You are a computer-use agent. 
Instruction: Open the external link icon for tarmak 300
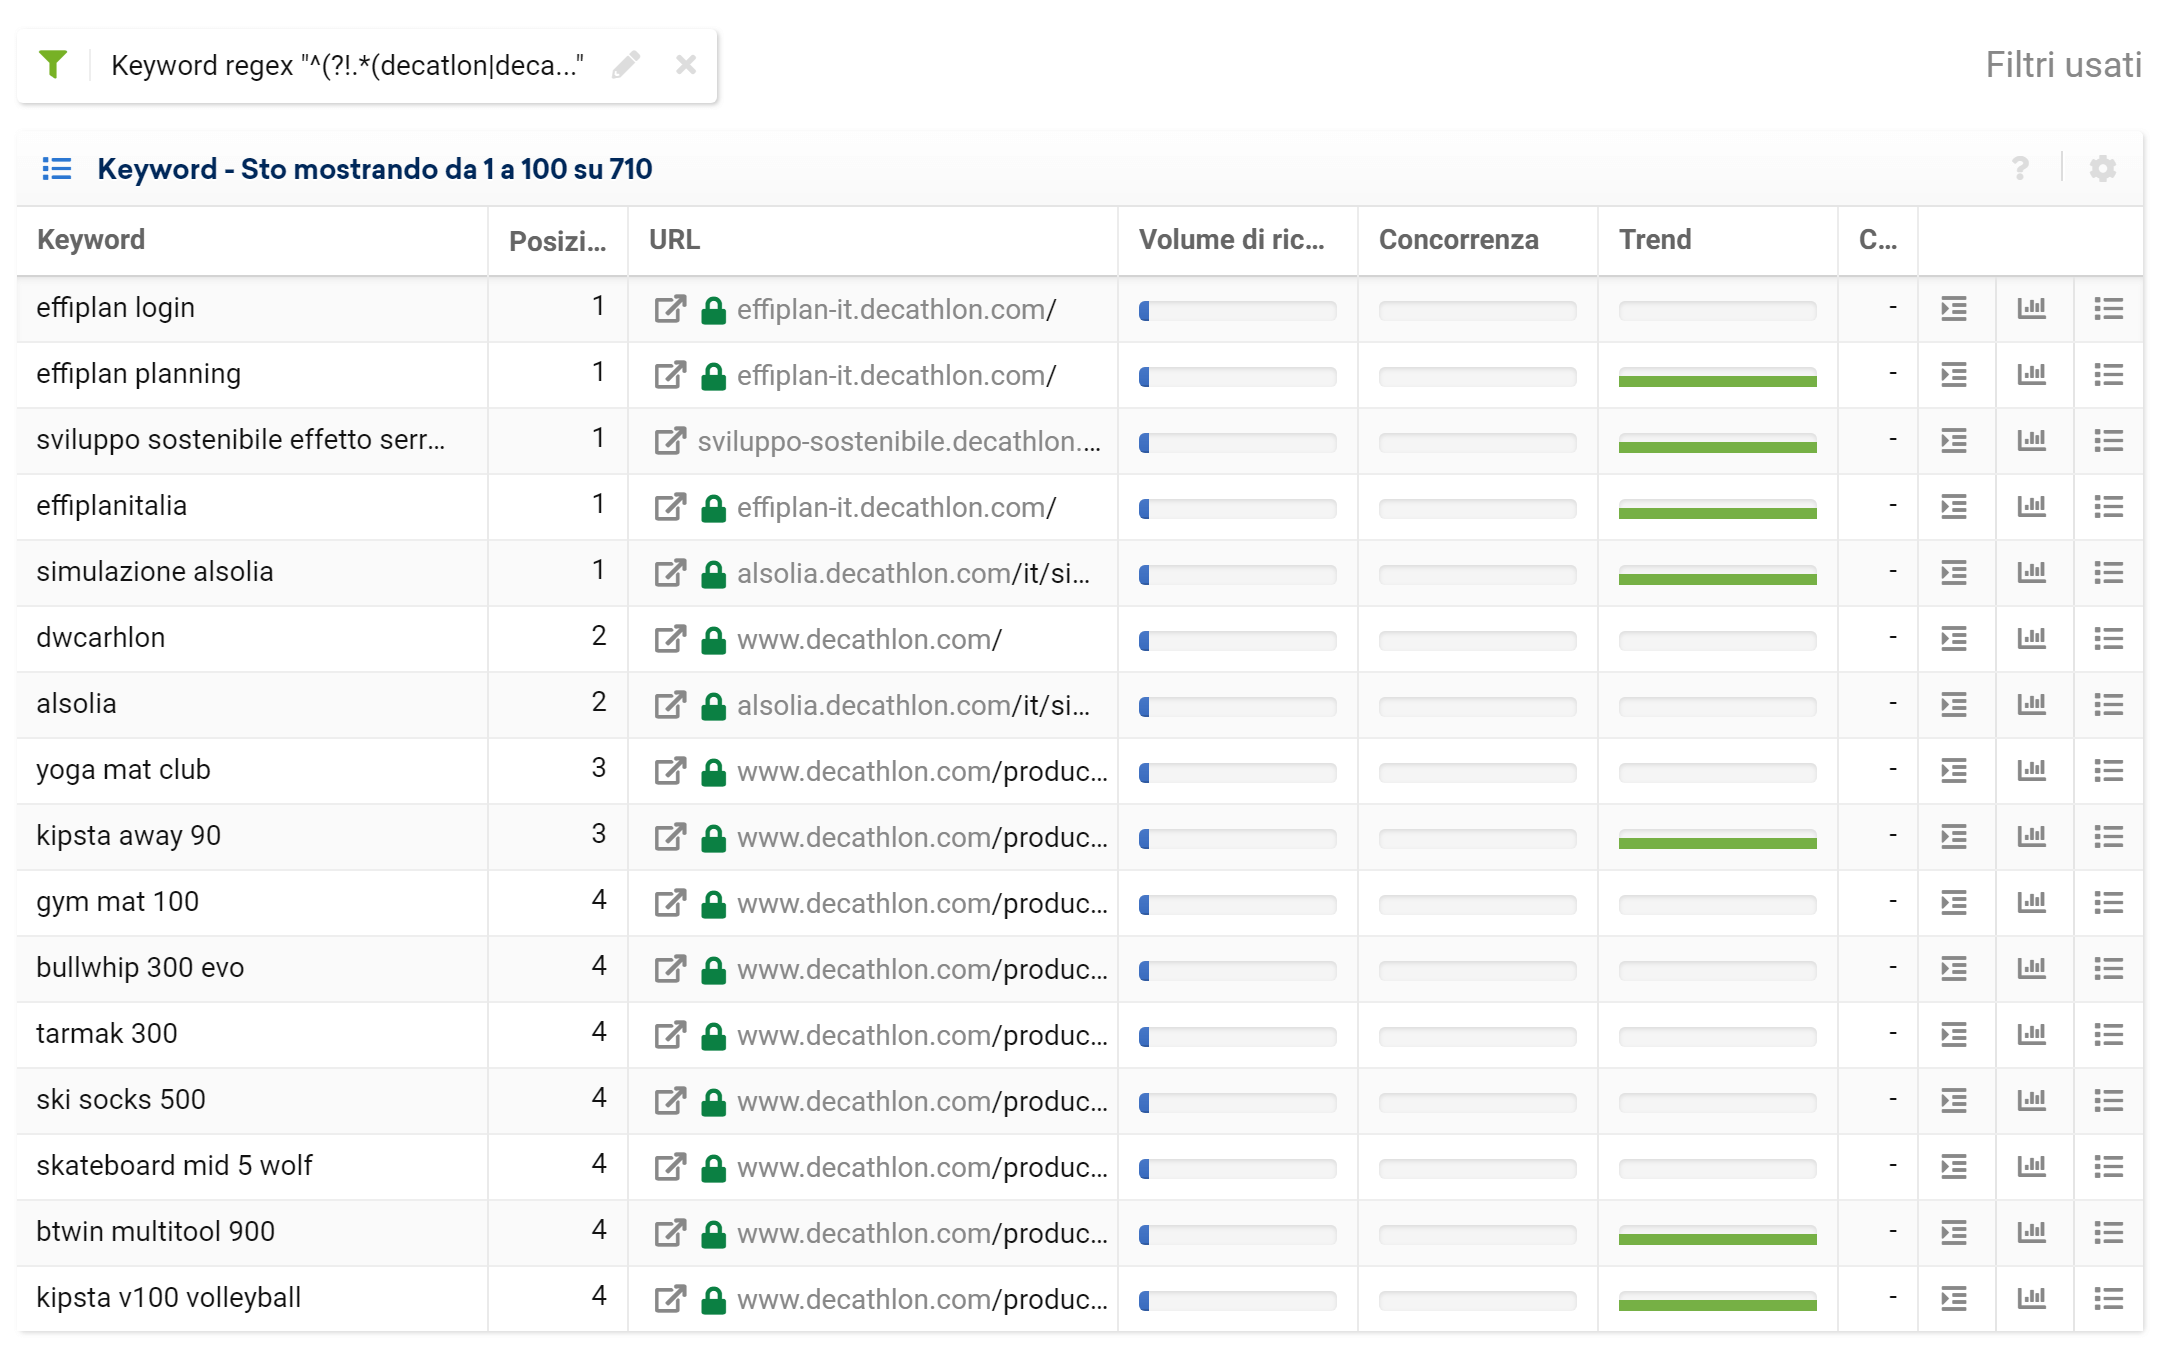(x=670, y=1035)
